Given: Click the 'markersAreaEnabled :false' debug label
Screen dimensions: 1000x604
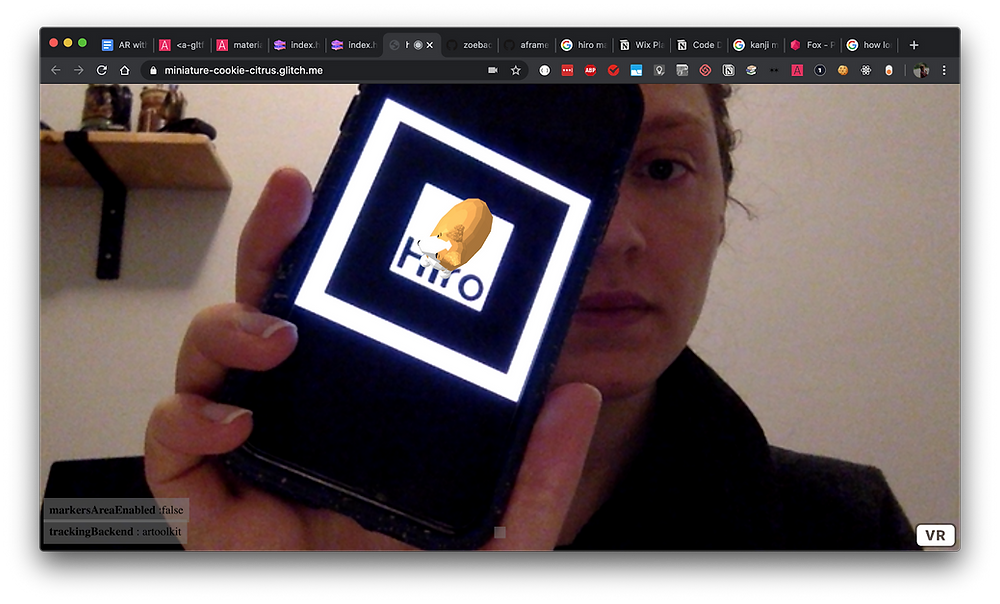Looking at the screenshot, I should (x=116, y=510).
